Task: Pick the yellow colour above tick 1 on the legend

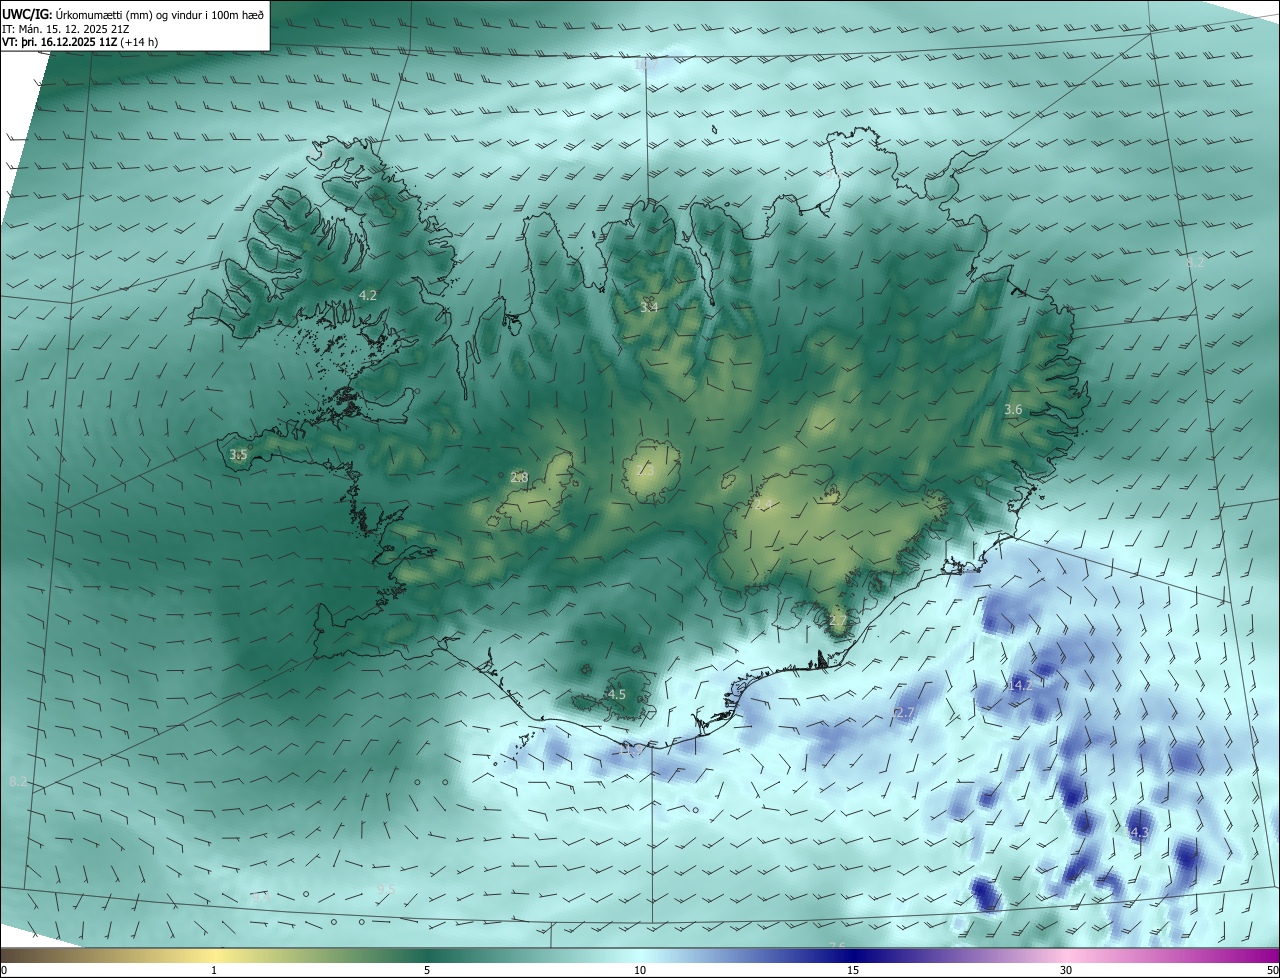Action: coord(214,955)
